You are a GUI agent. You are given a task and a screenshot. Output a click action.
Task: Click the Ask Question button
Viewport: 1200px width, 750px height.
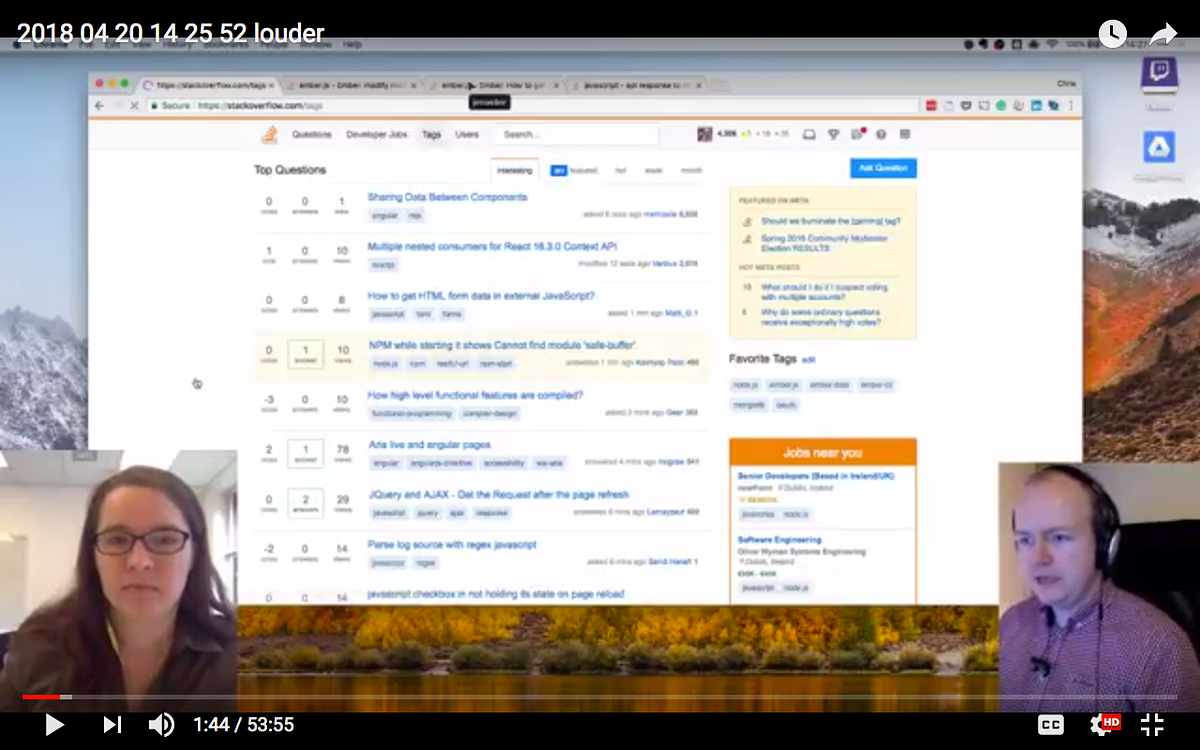point(882,167)
